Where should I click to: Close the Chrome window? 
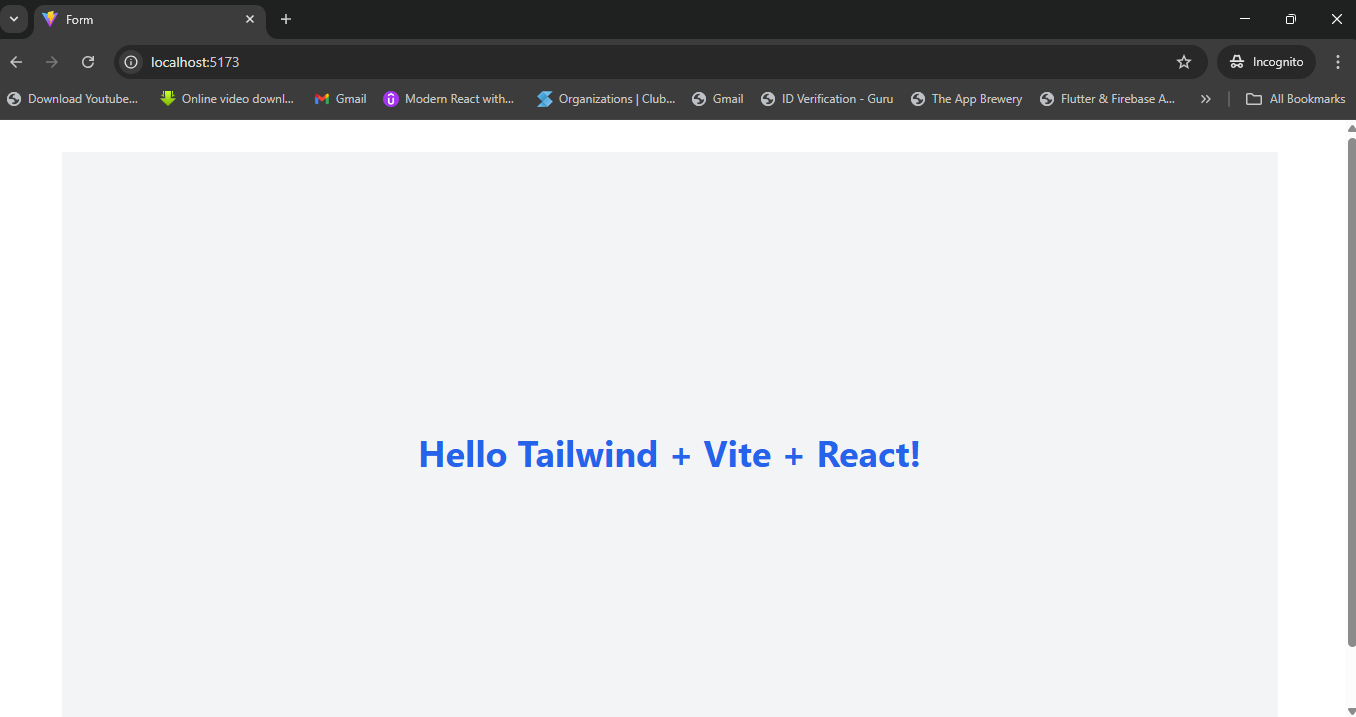pos(1337,19)
